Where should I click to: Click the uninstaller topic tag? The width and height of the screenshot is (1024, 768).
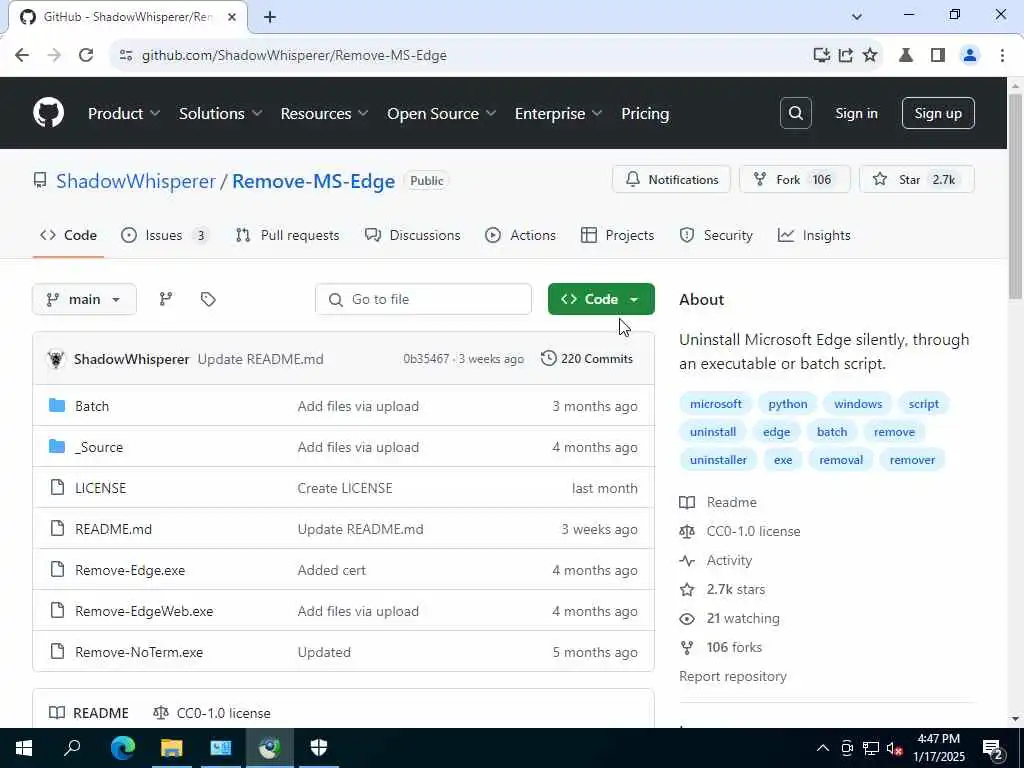718,460
